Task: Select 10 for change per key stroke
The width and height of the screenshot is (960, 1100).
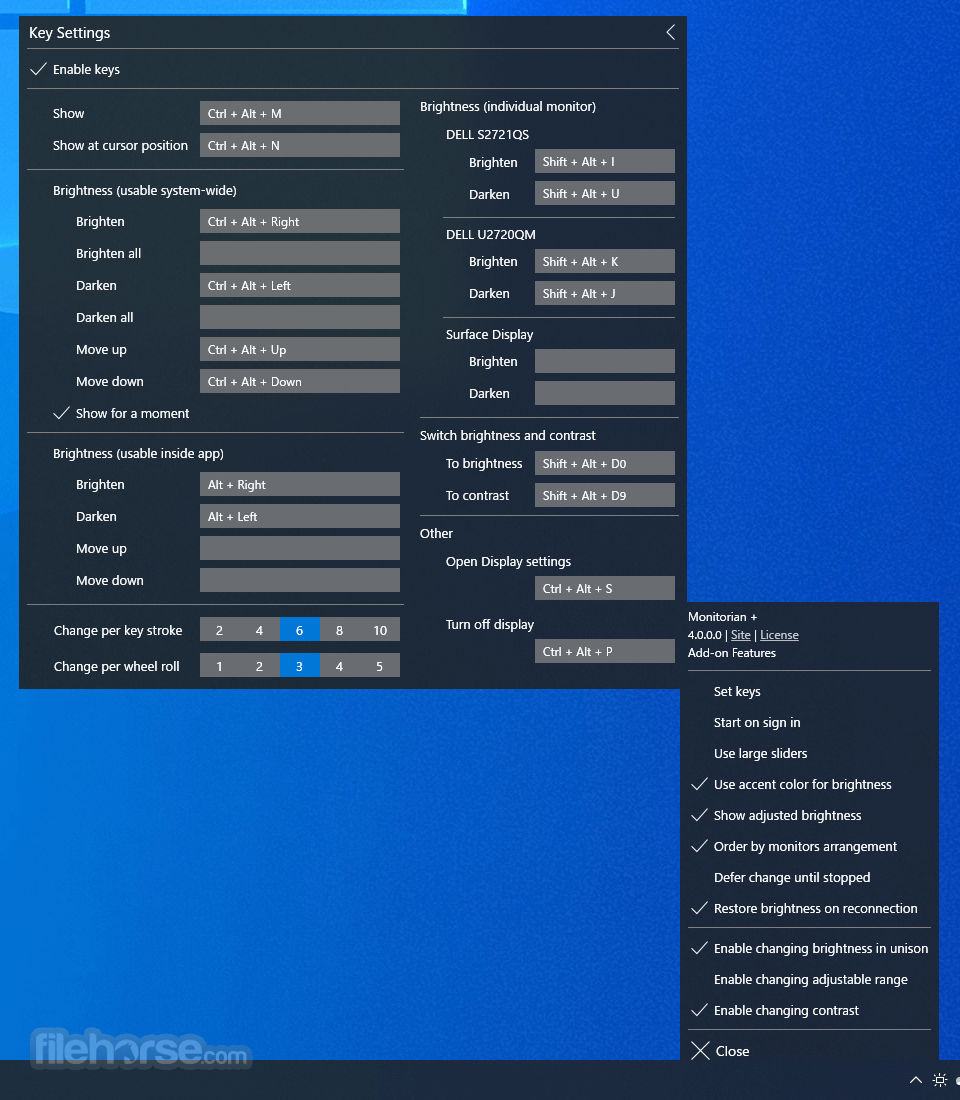Action: click(x=380, y=630)
